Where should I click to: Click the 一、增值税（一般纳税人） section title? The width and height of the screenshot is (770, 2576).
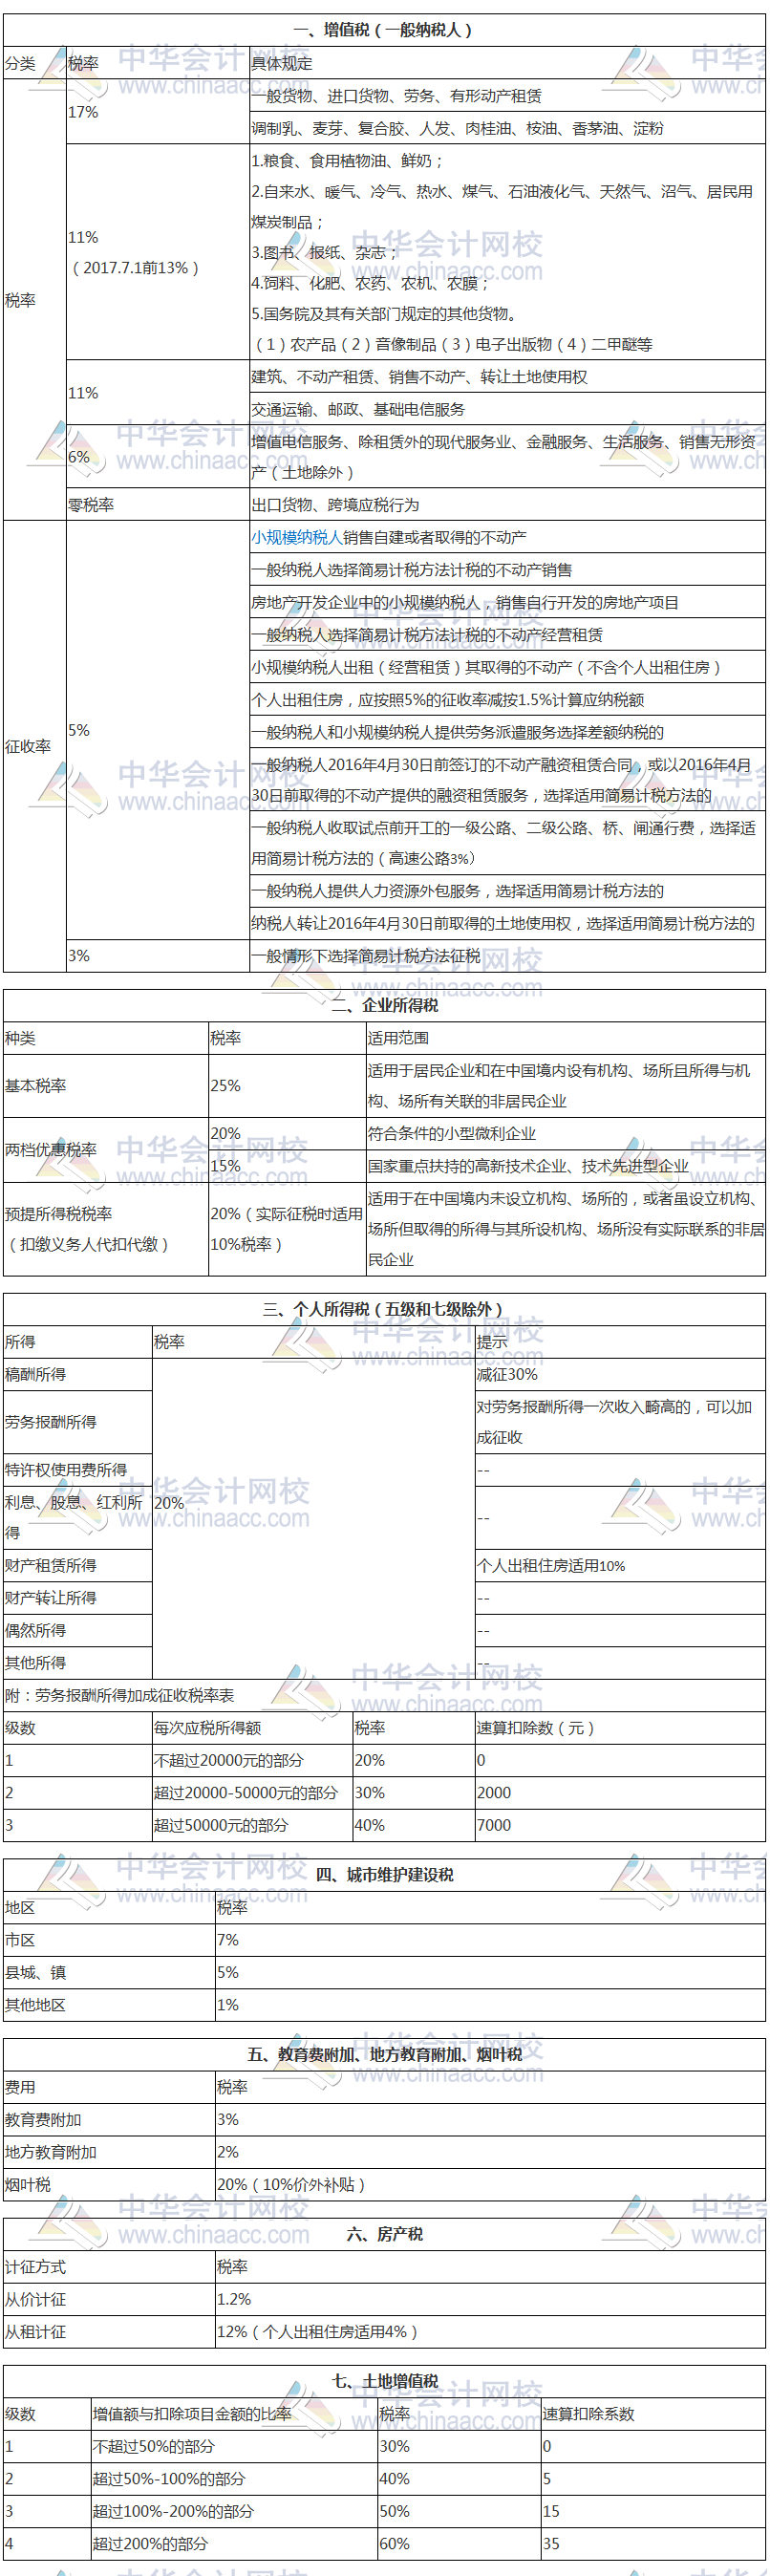point(383,30)
